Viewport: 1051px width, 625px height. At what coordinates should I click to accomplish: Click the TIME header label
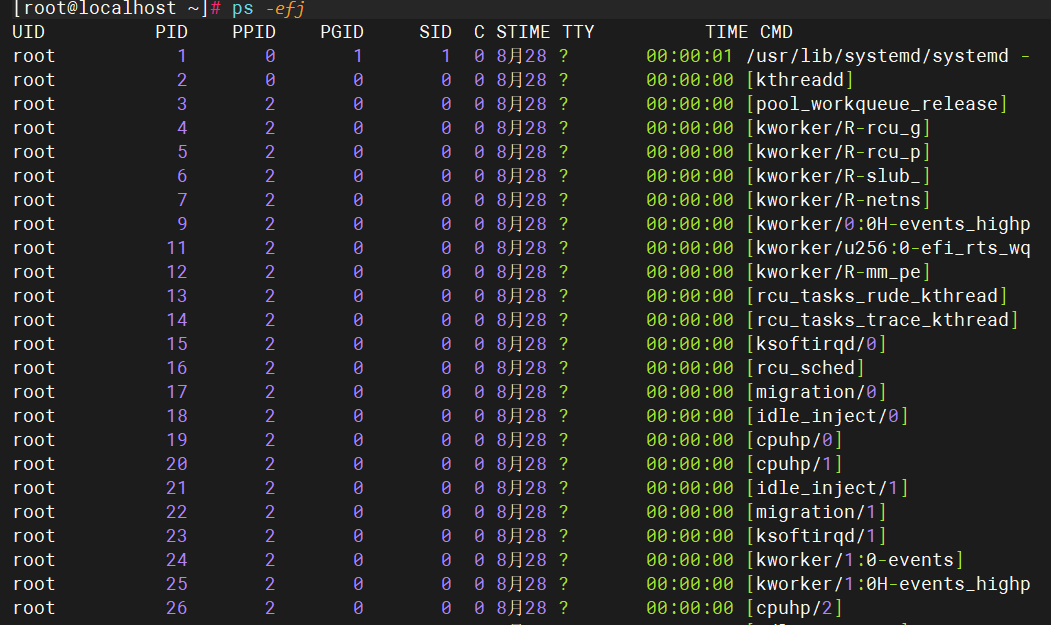[727, 31]
